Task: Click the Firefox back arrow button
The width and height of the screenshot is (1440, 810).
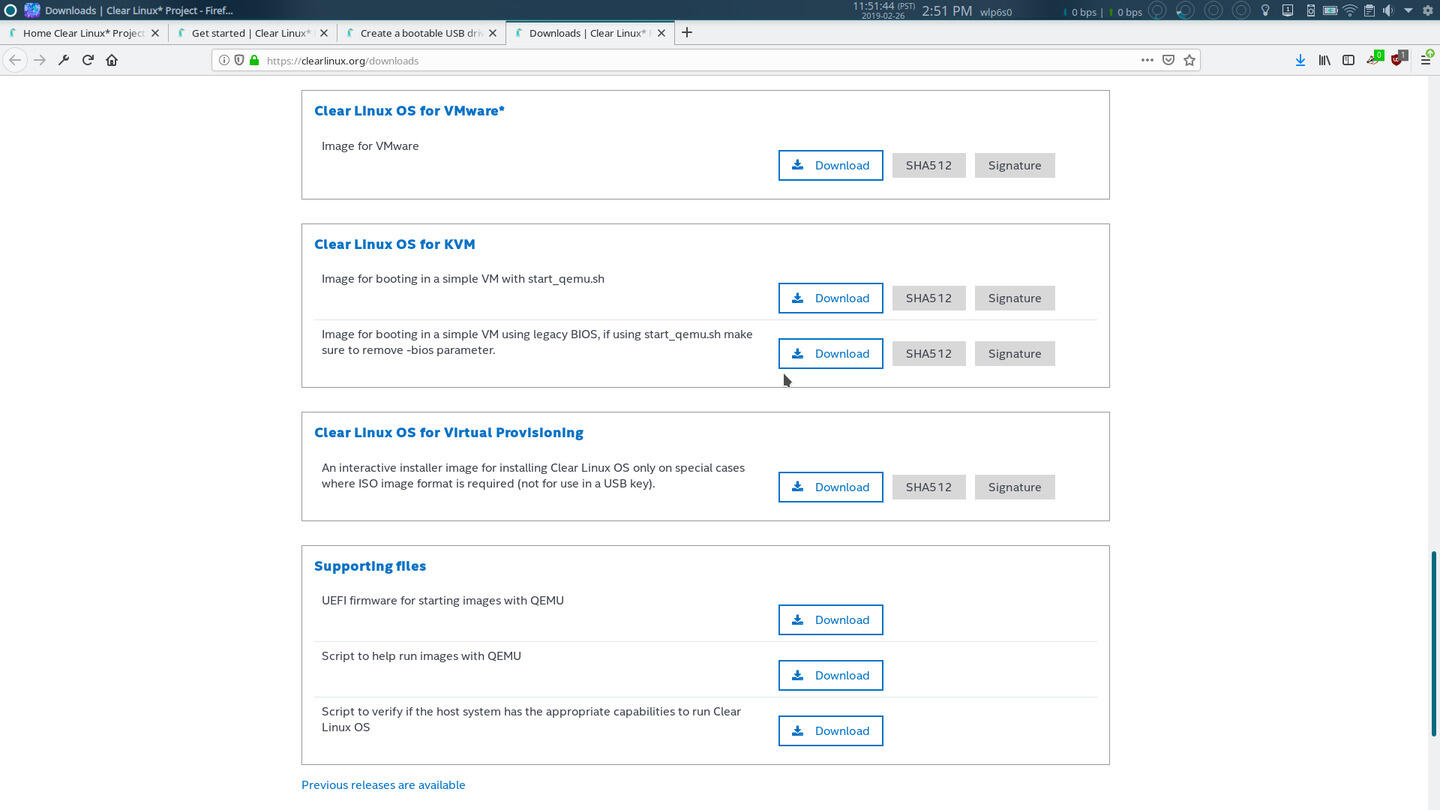Action: (15, 60)
